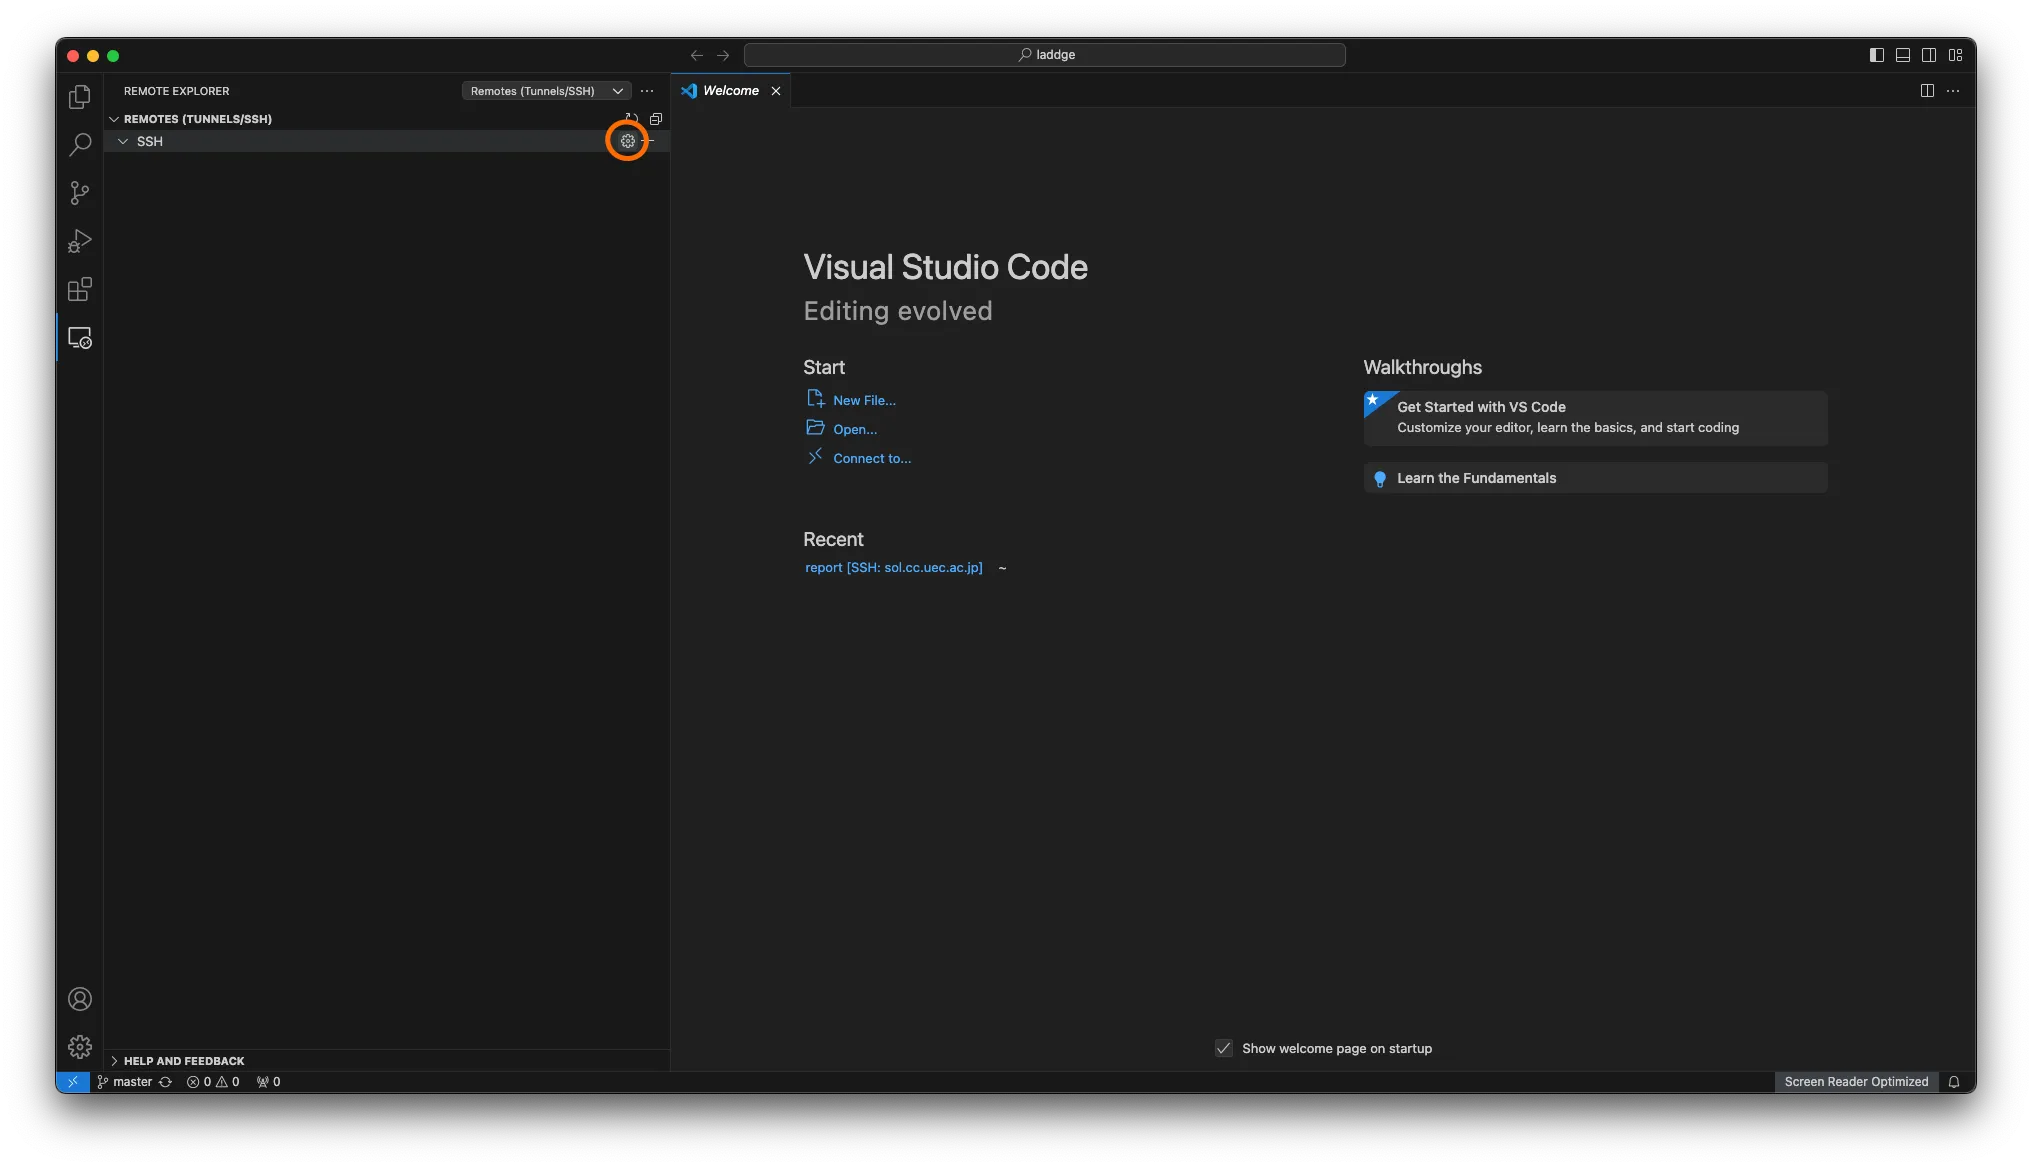2032x1167 pixels.
Task: Open Remote Explorer more actions ellipsis
Action: click(647, 91)
